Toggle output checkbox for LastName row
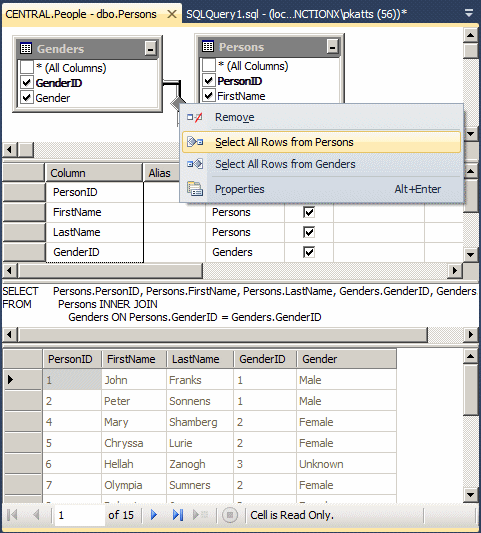 [x=309, y=232]
